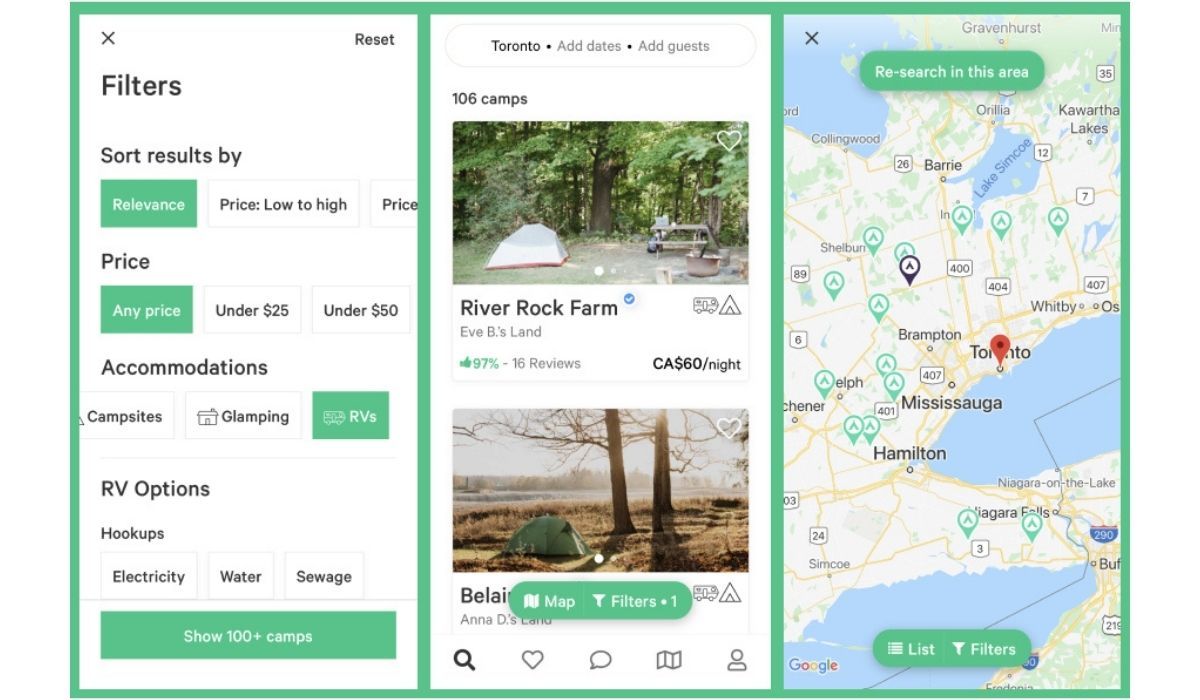Open messages chat bubble icon
Viewport: 1200px width, 700px height.
[x=600, y=660]
